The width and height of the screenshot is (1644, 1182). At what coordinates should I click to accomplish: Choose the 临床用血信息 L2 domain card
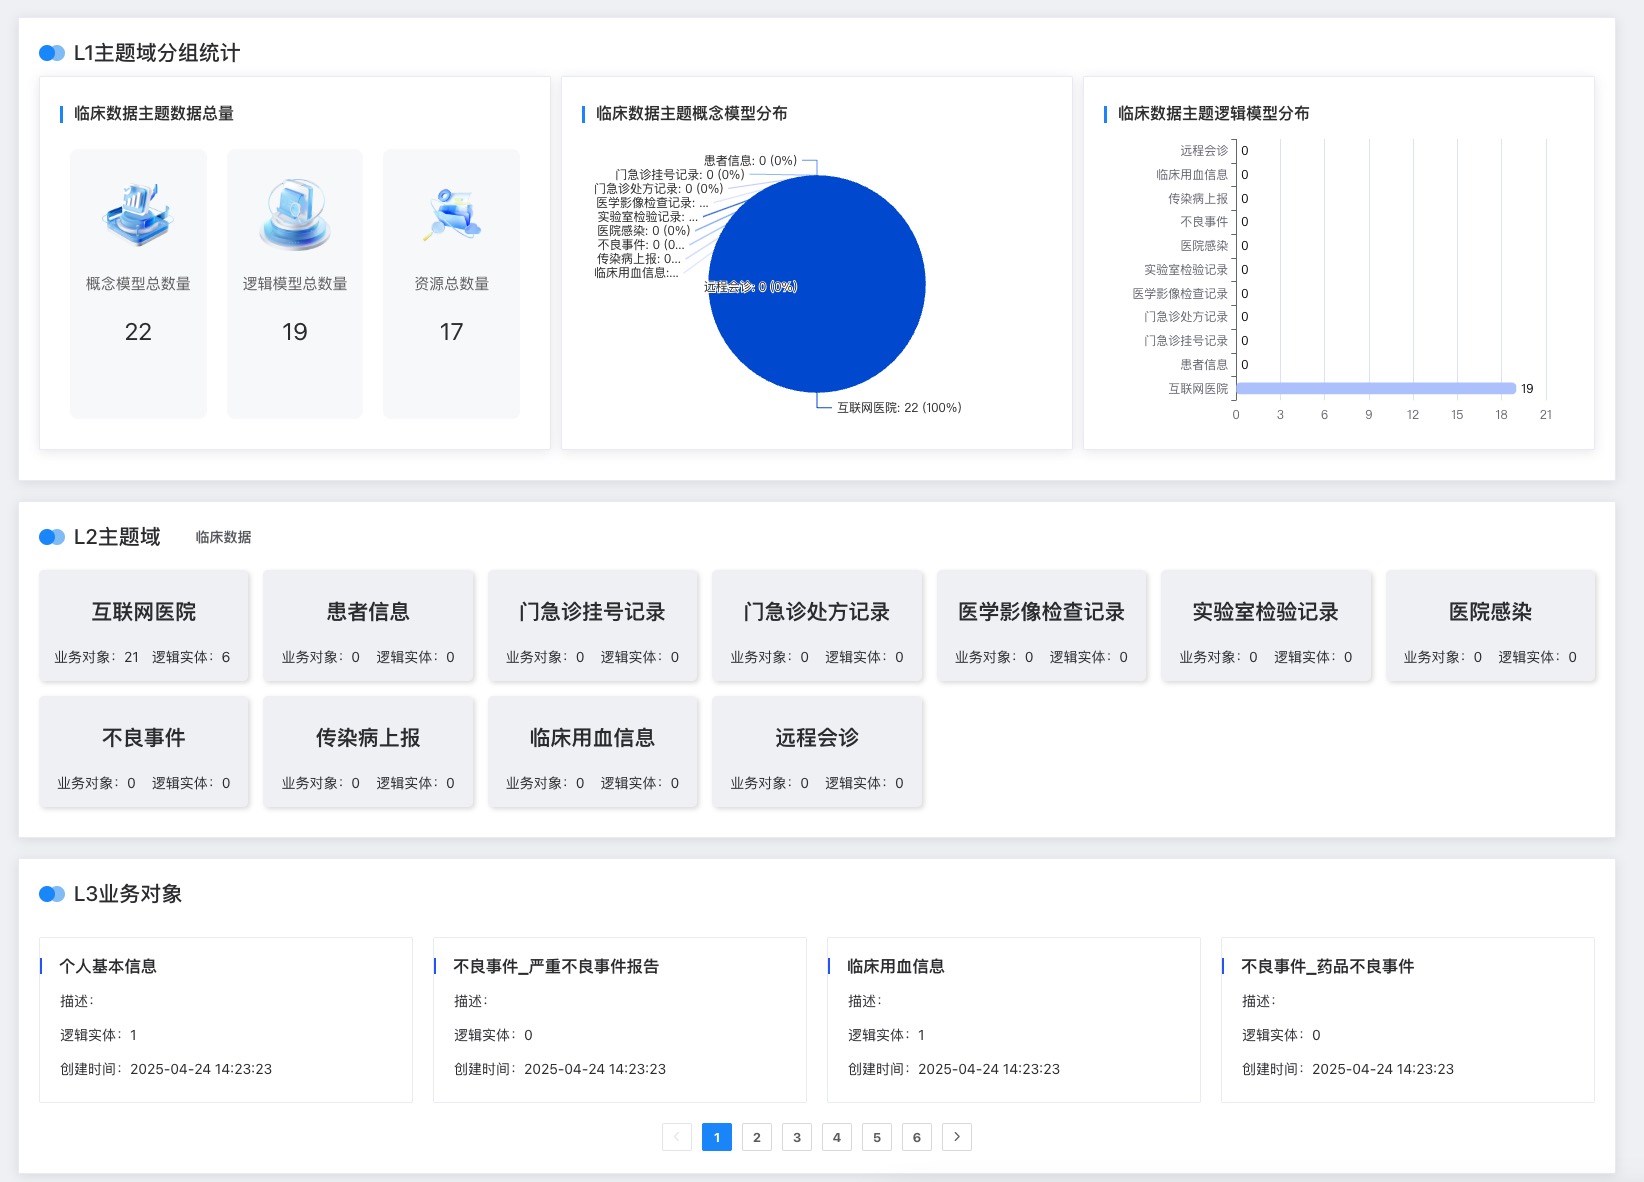click(593, 752)
